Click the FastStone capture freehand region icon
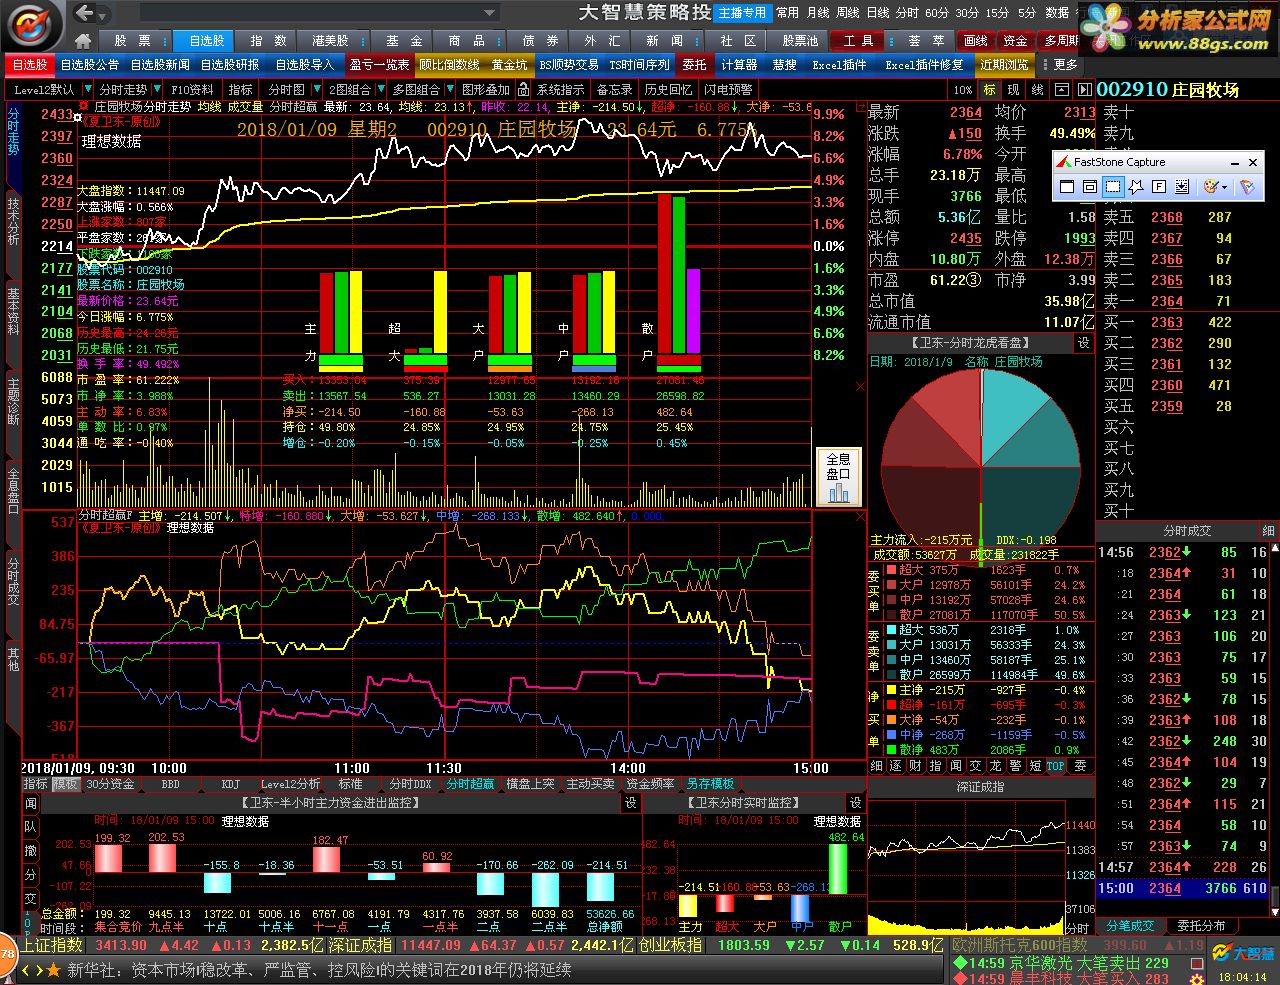 coord(1136,187)
